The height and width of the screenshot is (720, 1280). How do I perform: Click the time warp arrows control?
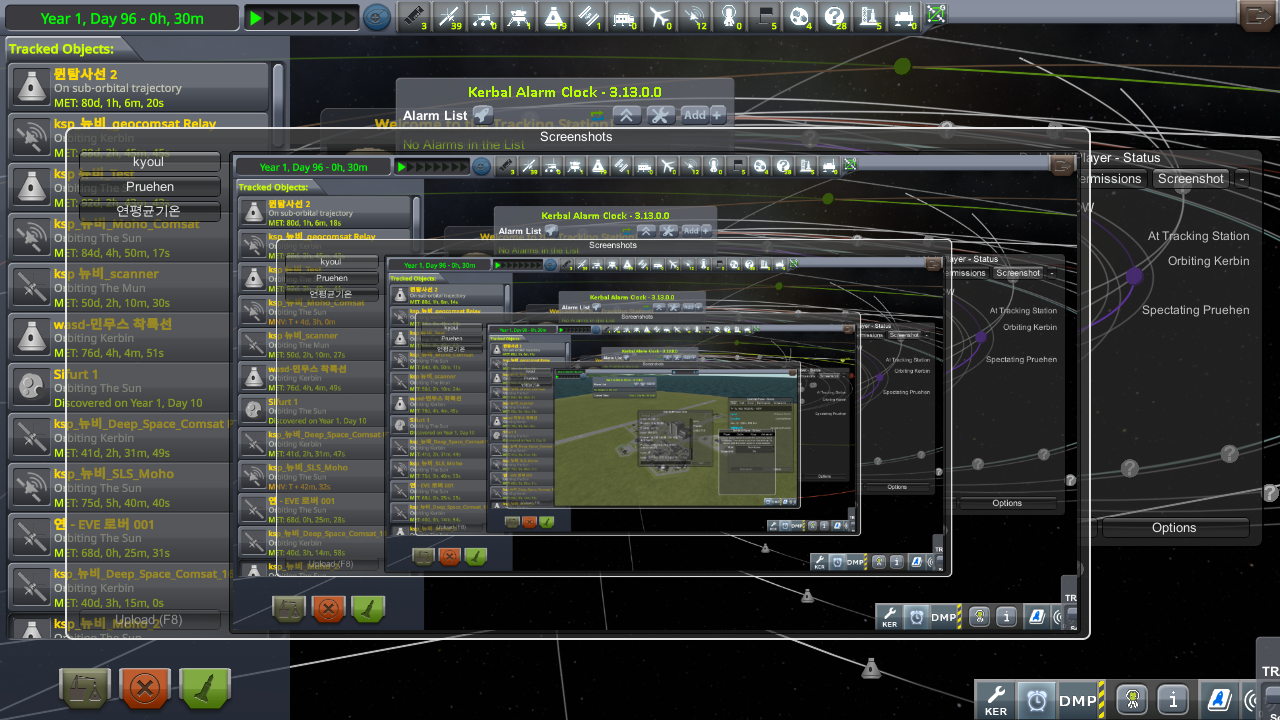pos(301,17)
